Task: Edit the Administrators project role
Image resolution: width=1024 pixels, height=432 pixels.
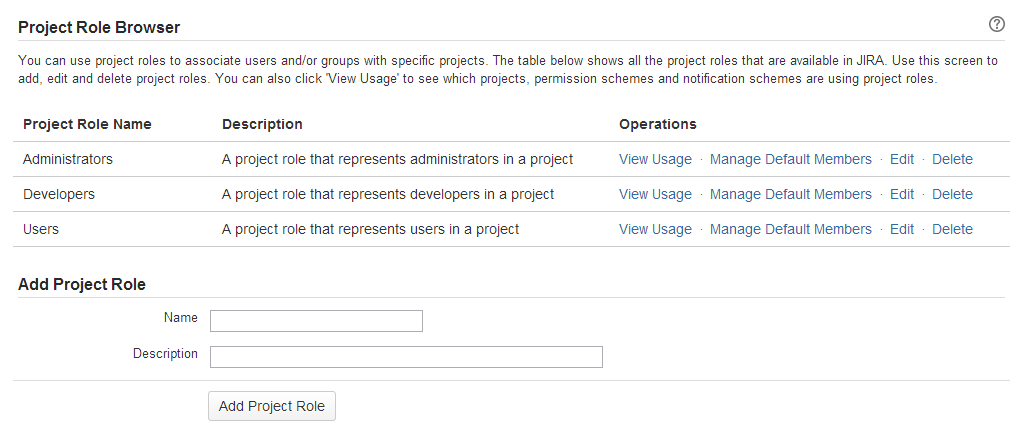Action: pyautogui.click(x=902, y=159)
